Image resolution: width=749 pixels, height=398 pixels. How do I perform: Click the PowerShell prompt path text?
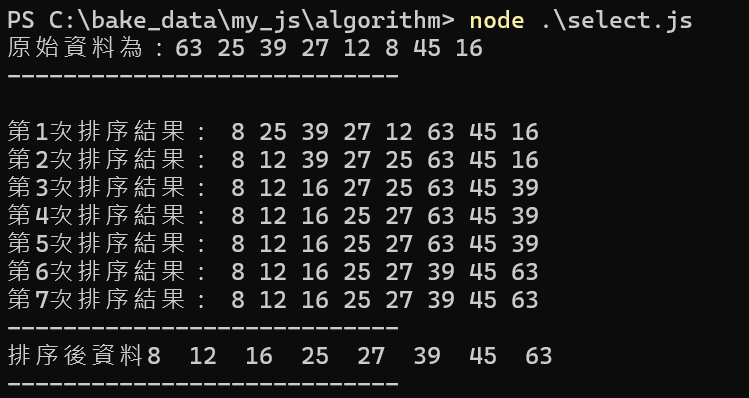231,21
